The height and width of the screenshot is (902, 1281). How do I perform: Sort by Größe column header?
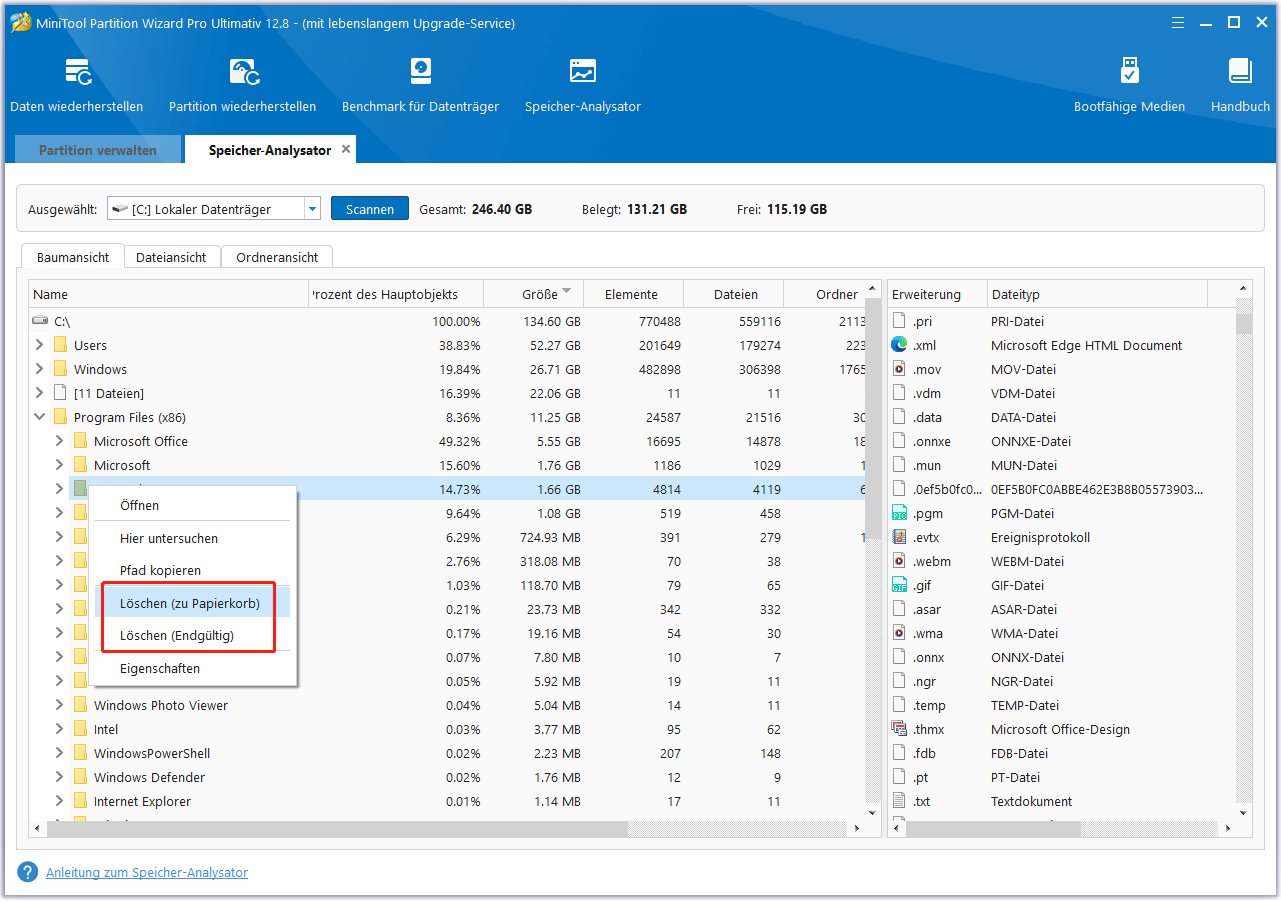click(533, 294)
